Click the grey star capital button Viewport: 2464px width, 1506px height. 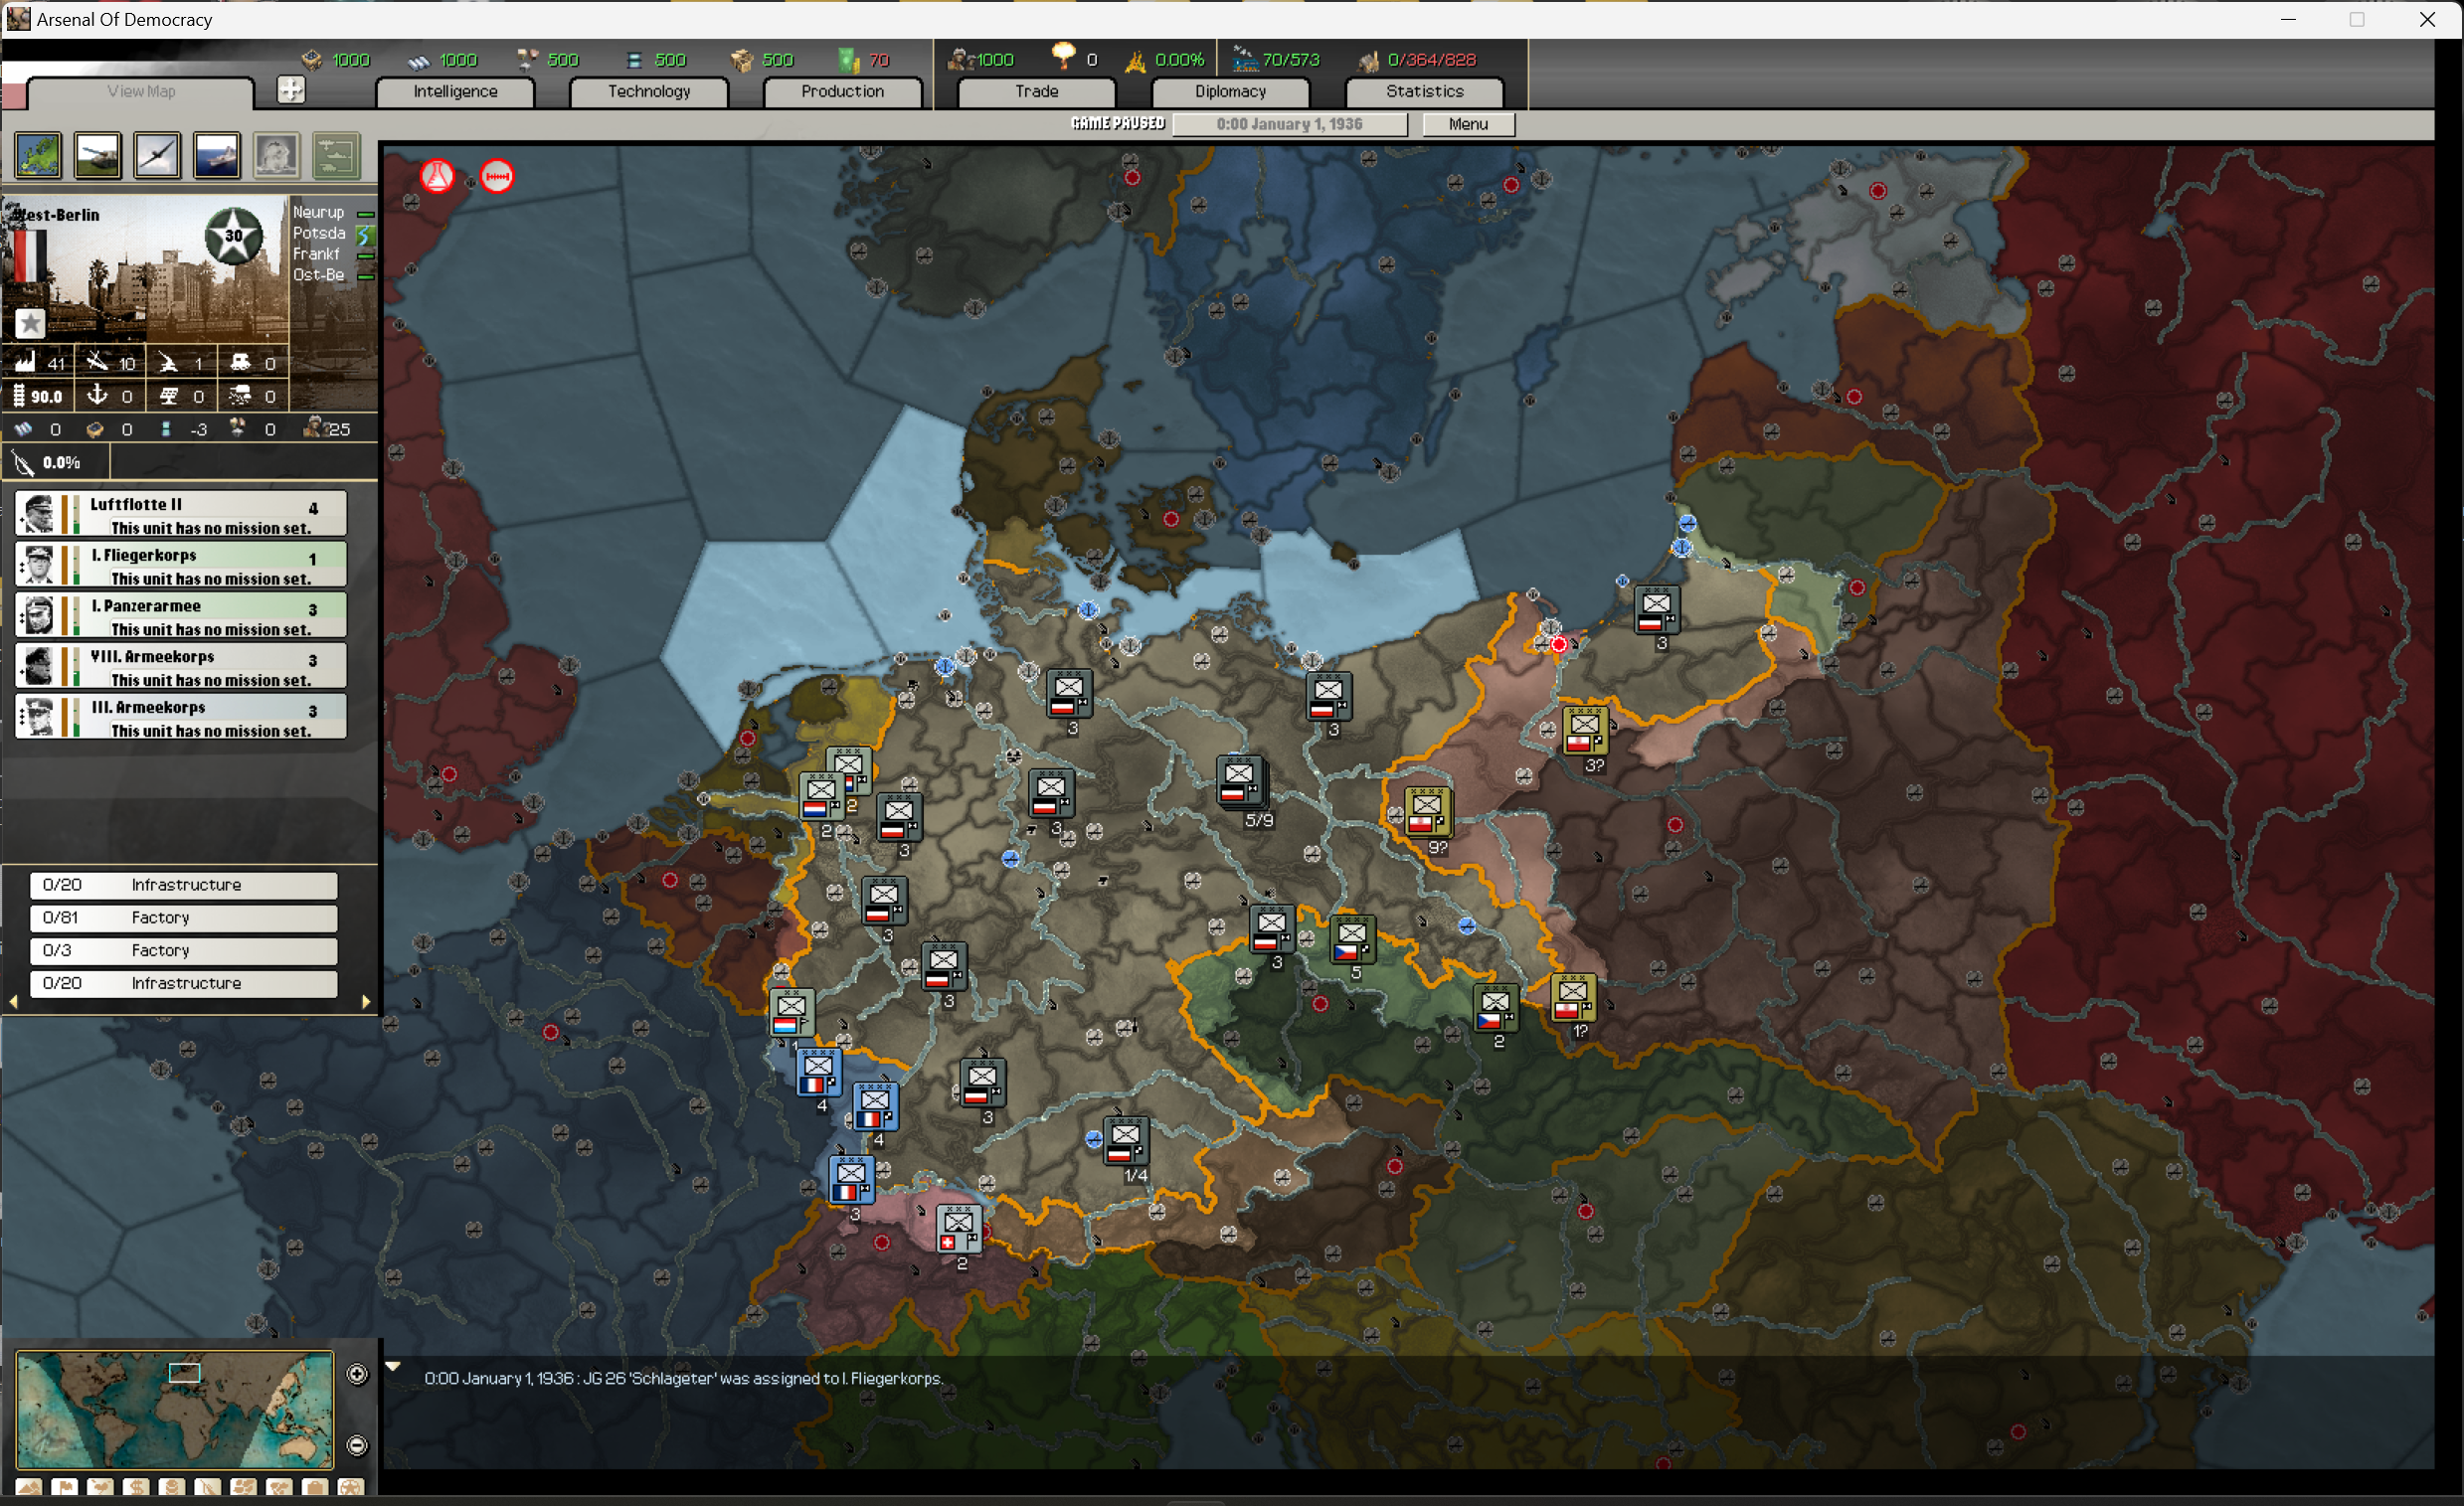tap(30, 323)
